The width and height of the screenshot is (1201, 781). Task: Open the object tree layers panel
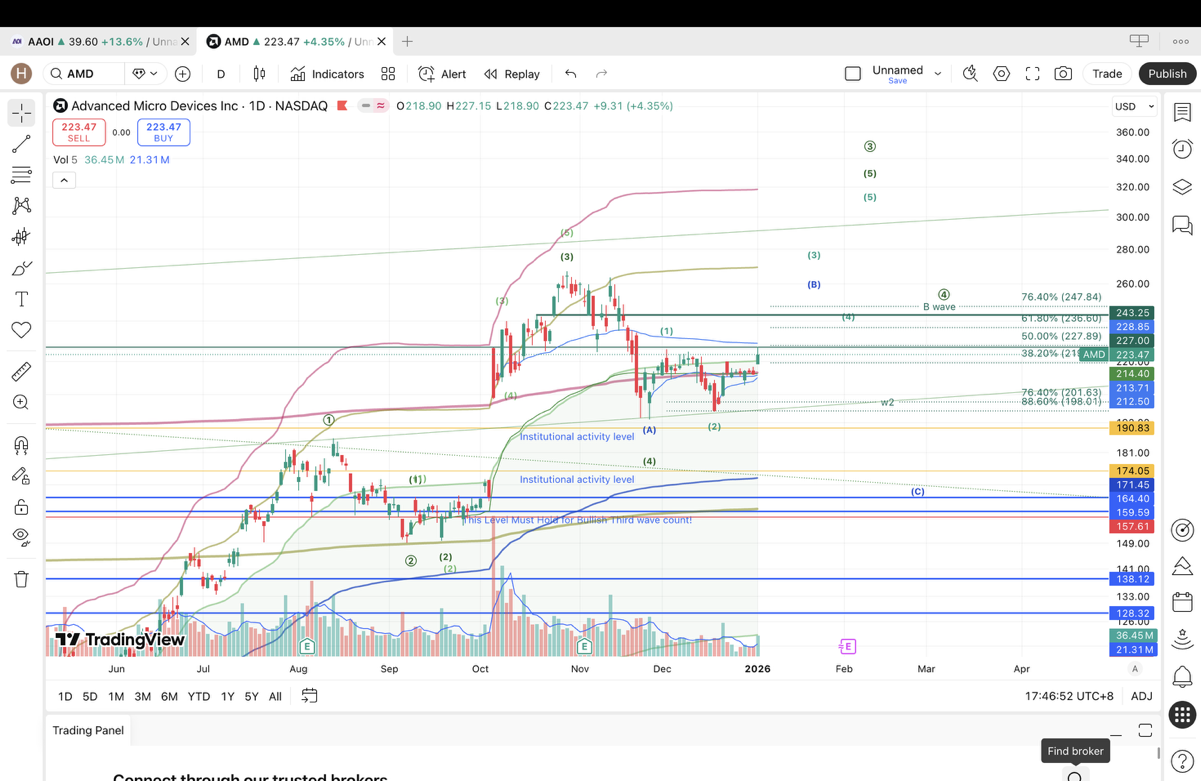coord(1182,187)
